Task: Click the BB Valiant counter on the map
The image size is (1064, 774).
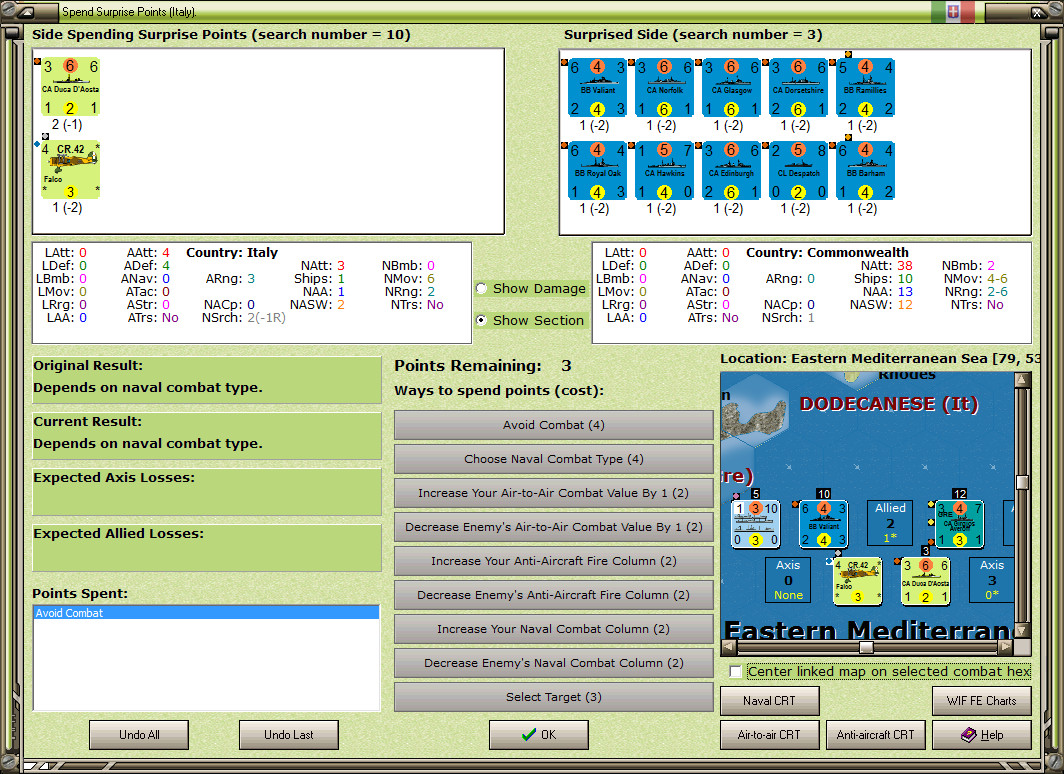Action: (823, 524)
